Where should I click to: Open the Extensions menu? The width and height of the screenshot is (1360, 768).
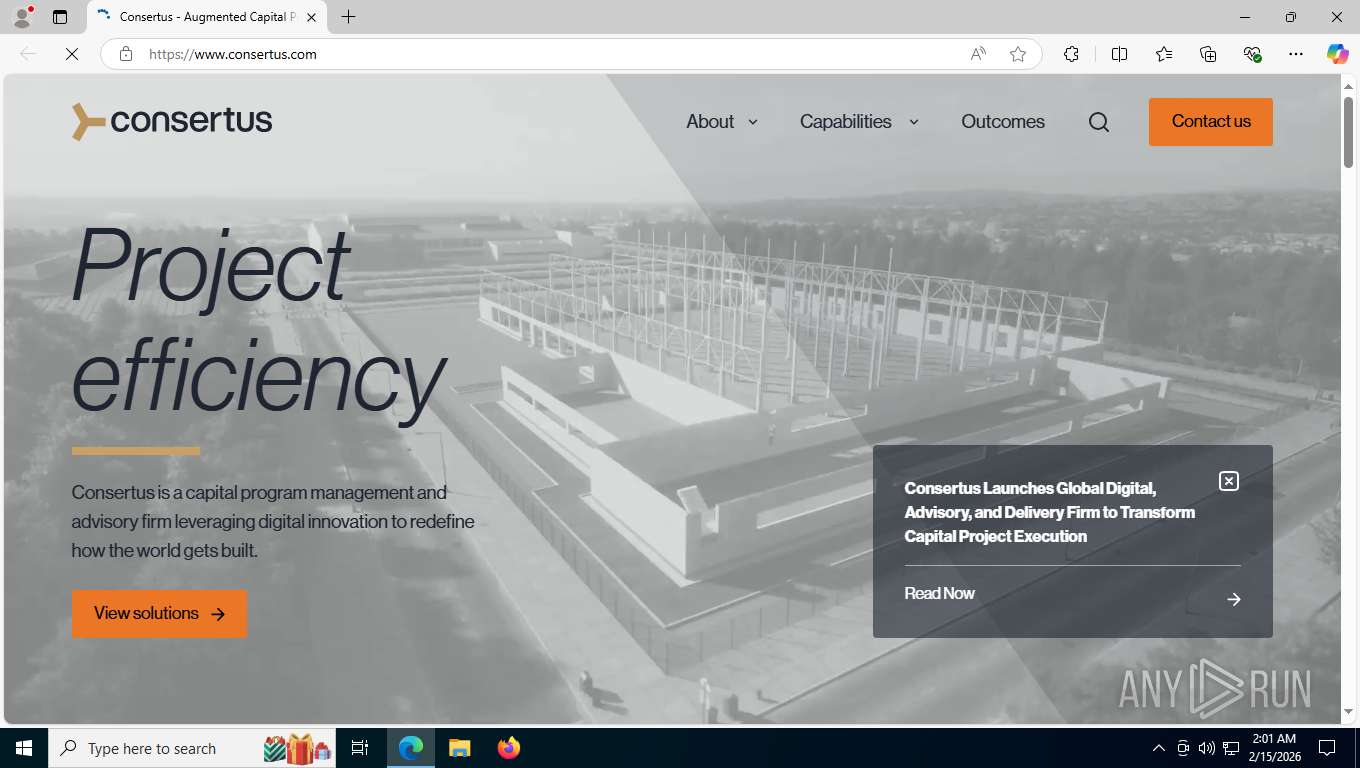[1071, 54]
